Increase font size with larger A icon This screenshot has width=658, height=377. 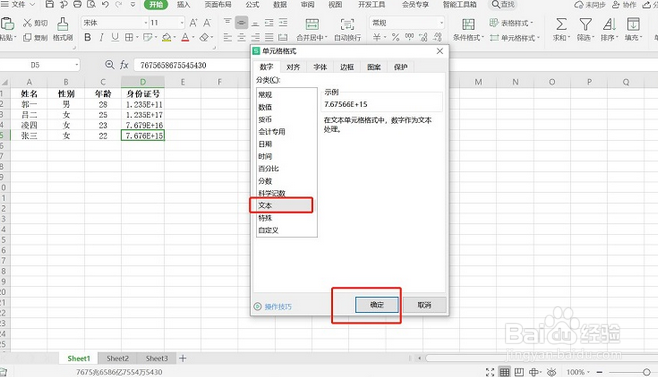point(193,23)
